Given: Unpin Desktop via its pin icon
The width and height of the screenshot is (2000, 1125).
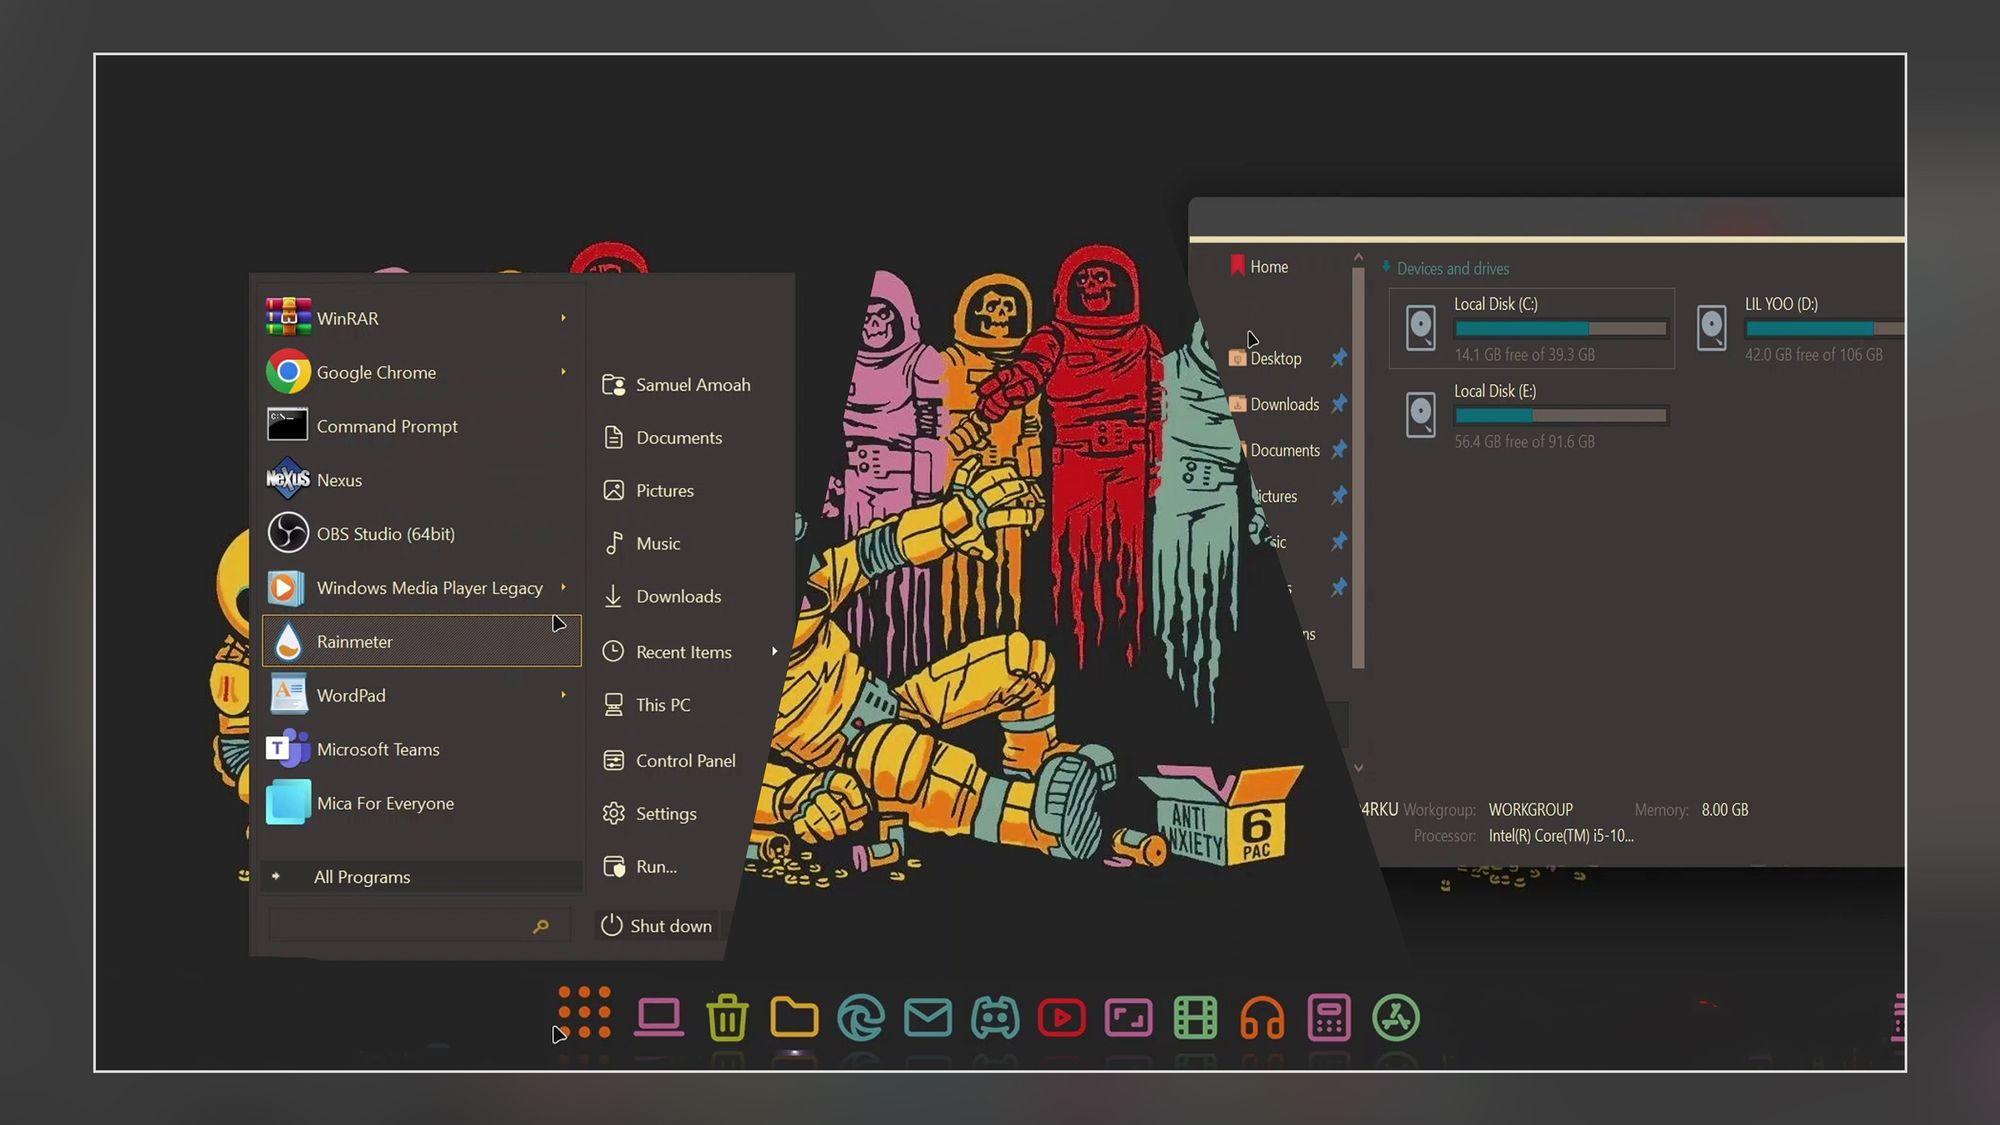Looking at the screenshot, I should click(1339, 357).
